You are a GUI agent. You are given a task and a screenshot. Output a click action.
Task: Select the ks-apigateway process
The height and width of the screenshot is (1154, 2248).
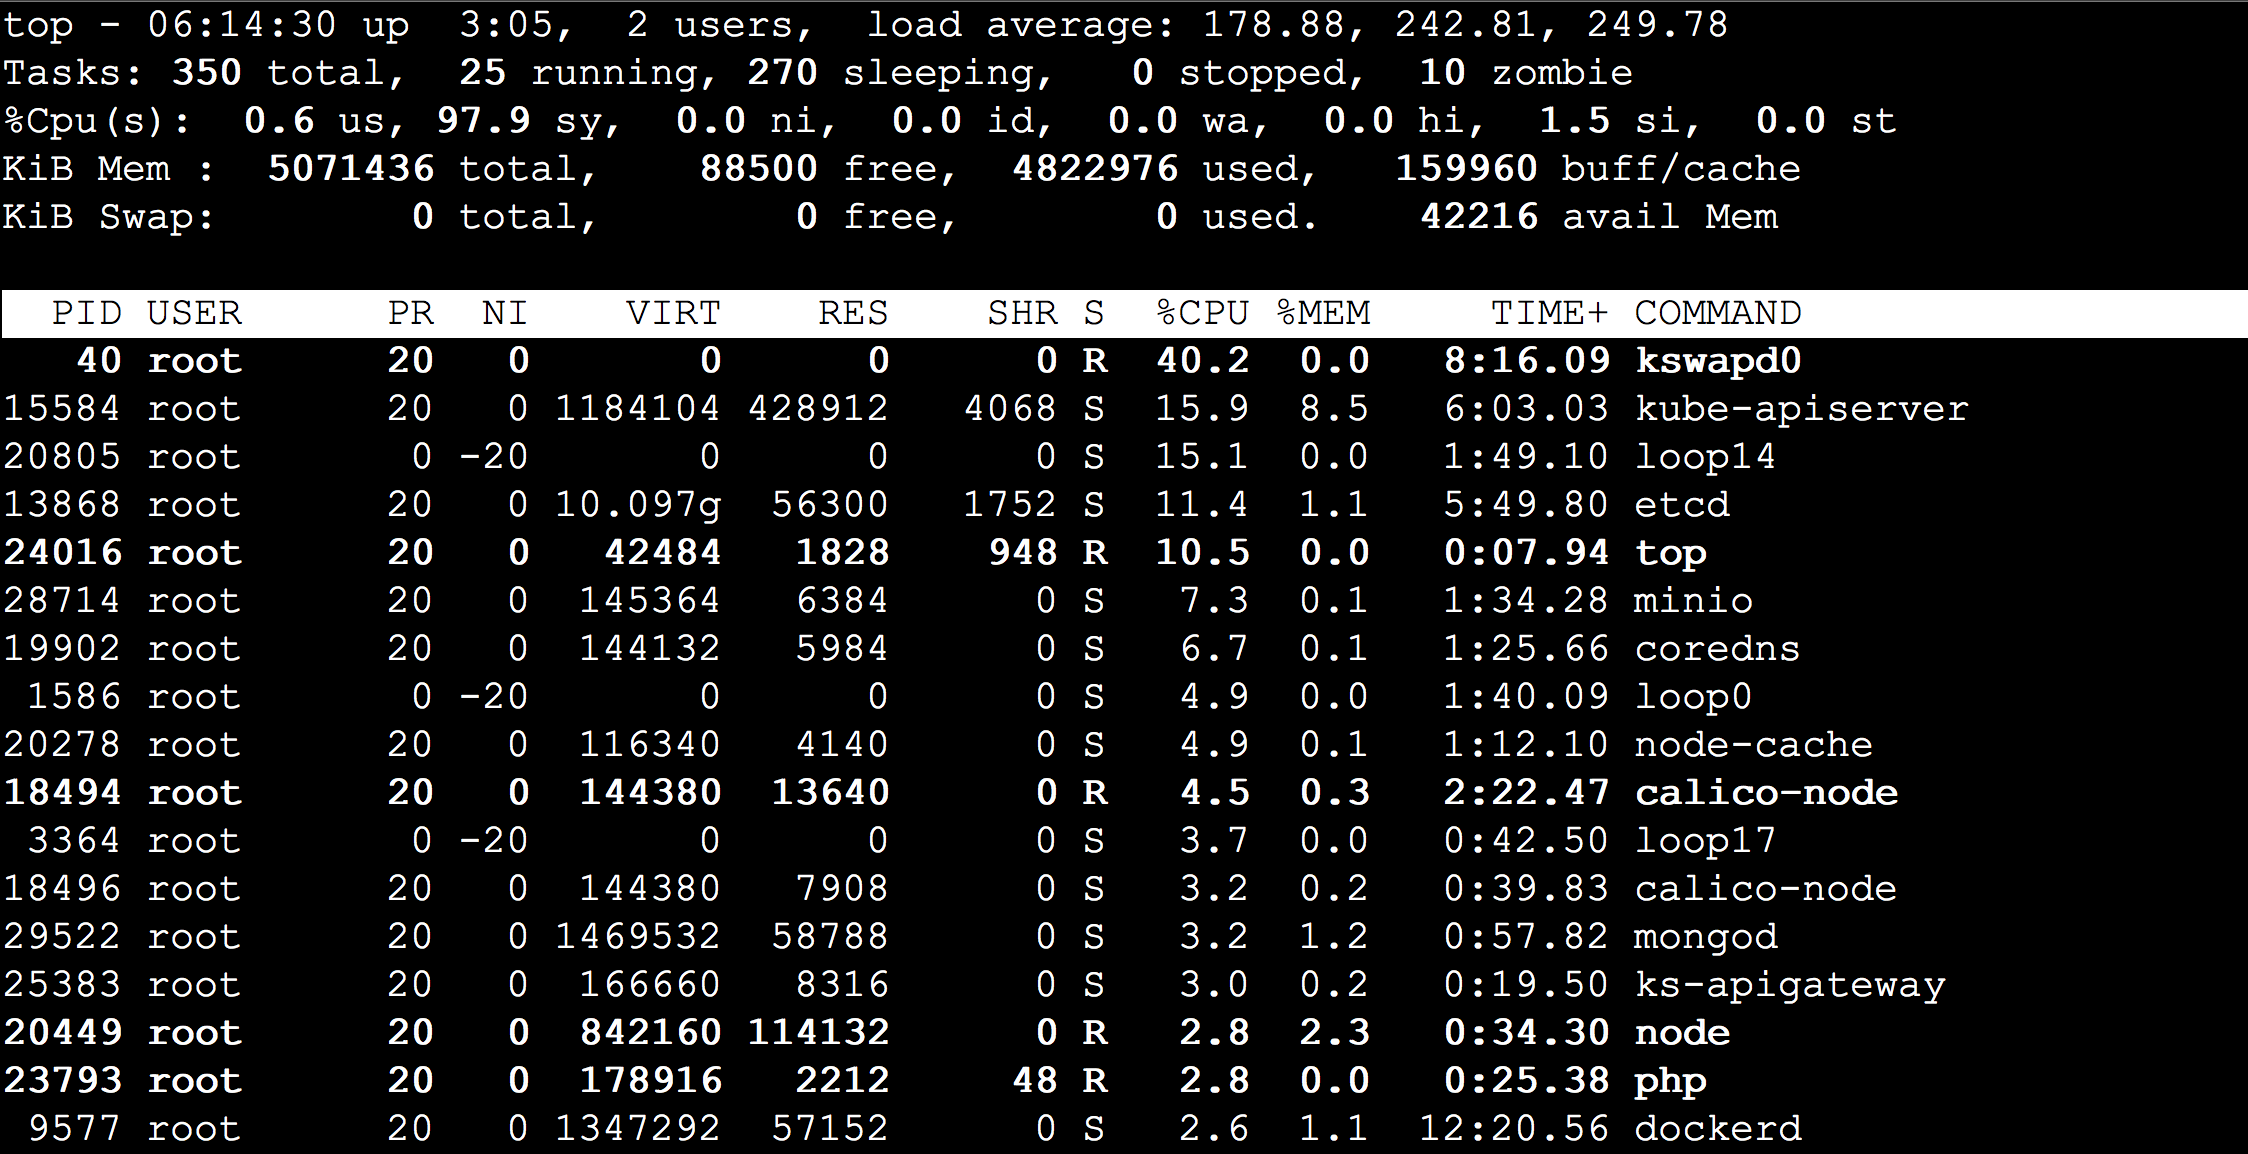tap(1790, 985)
